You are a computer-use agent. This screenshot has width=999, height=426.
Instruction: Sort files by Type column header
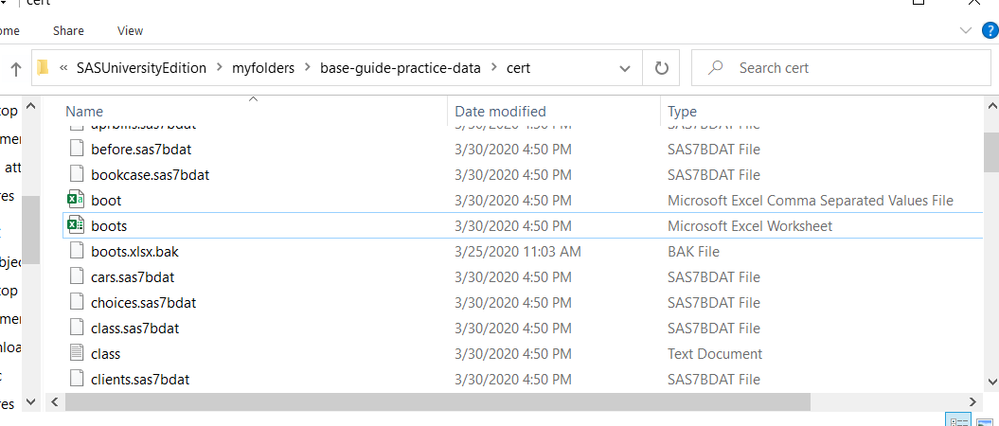coord(682,111)
